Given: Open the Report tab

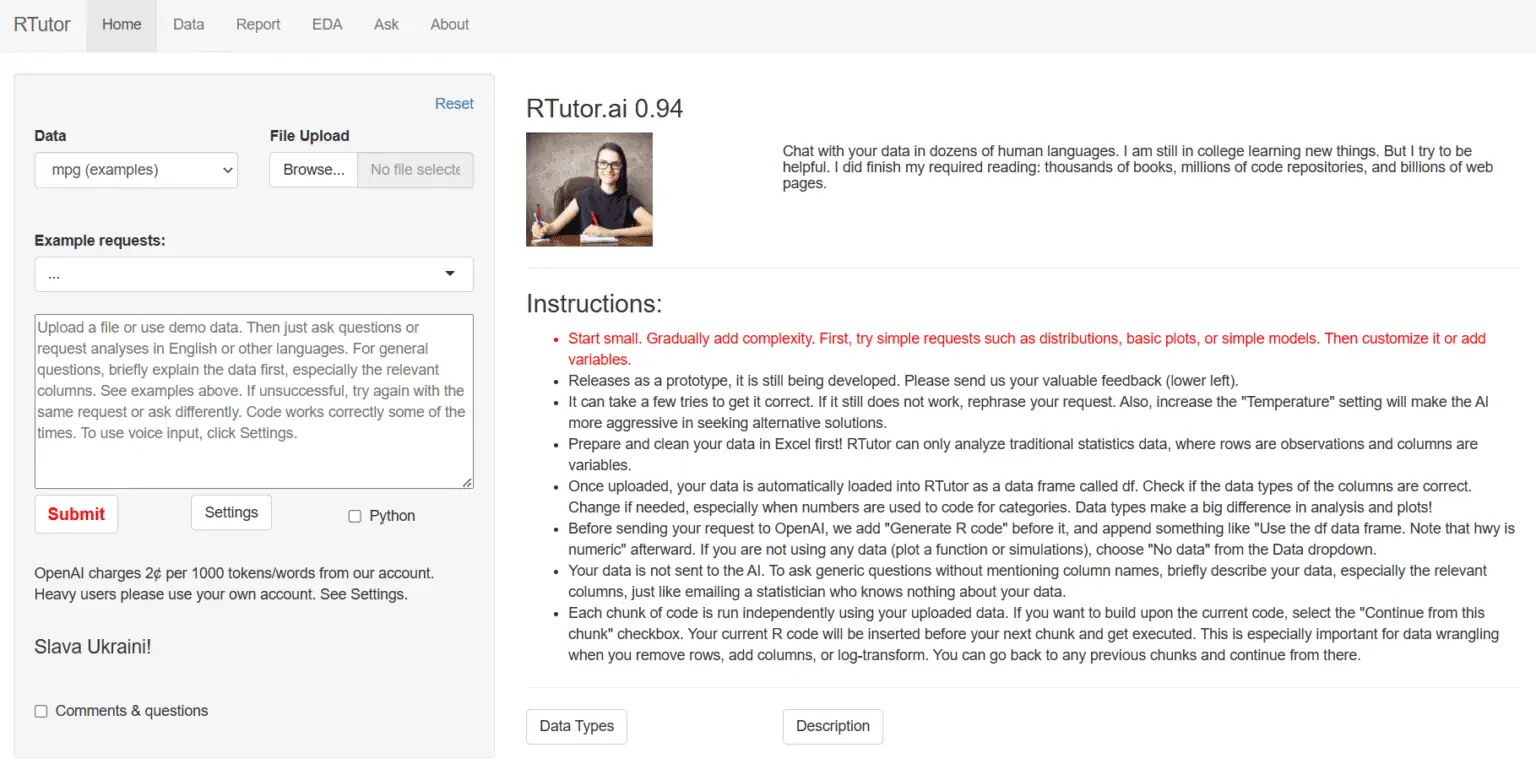Looking at the screenshot, I should 258,24.
